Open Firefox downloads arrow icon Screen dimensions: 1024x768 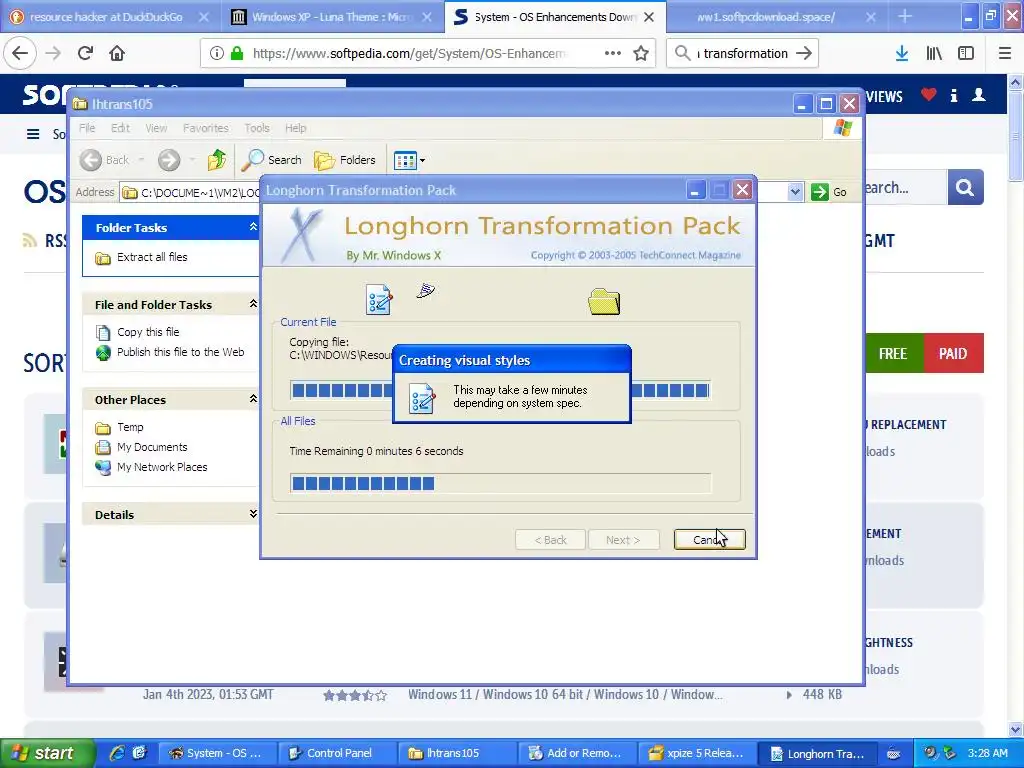(x=902, y=54)
